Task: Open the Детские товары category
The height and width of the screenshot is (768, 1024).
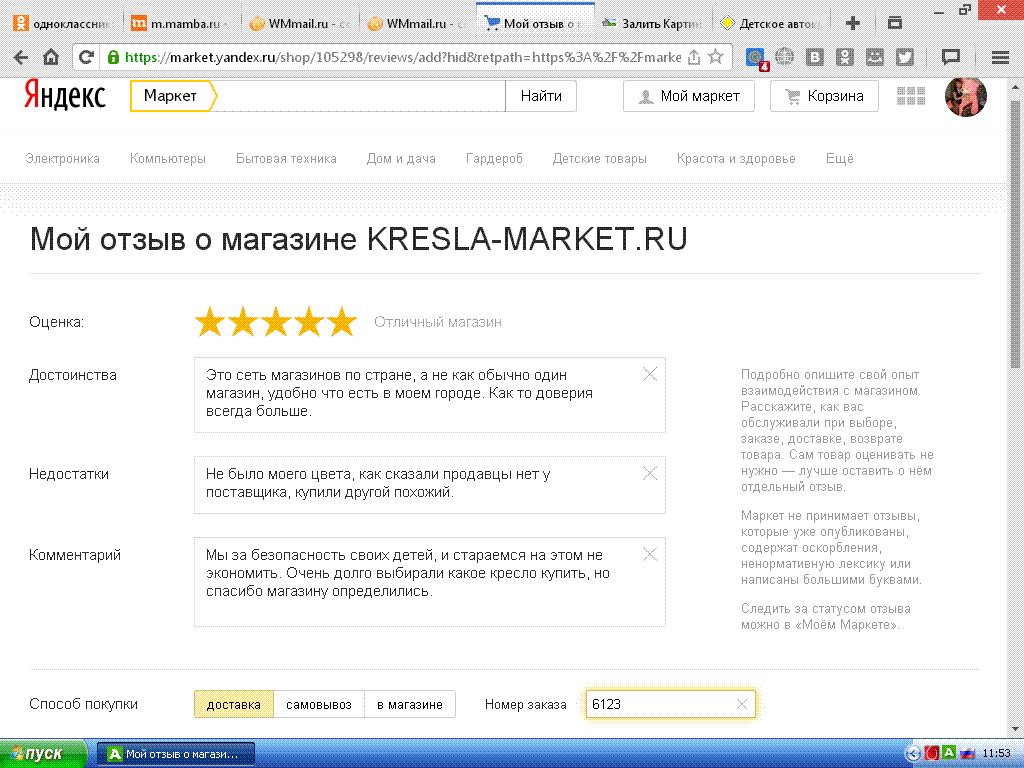Action: point(600,159)
